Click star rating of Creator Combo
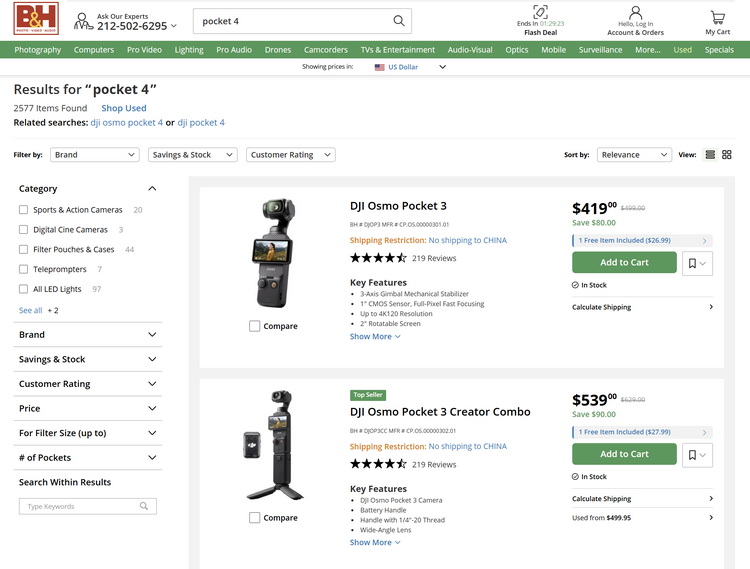 (378, 464)
